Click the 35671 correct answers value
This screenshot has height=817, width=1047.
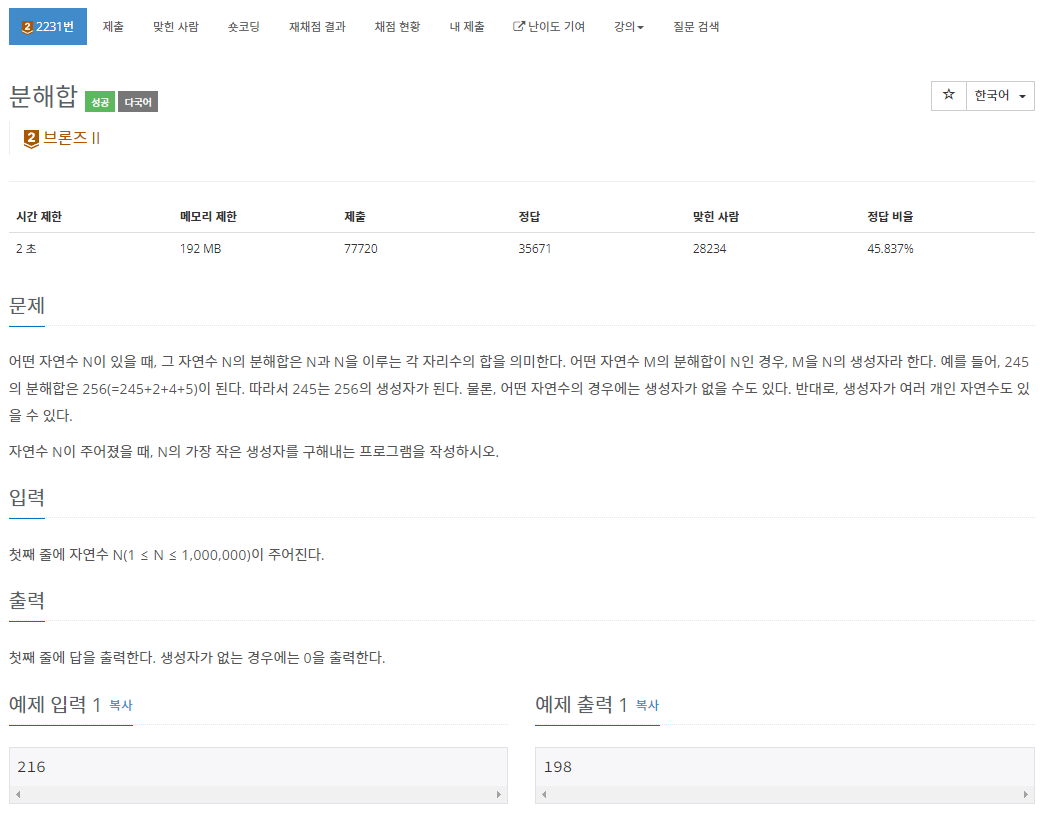point(535,248)
